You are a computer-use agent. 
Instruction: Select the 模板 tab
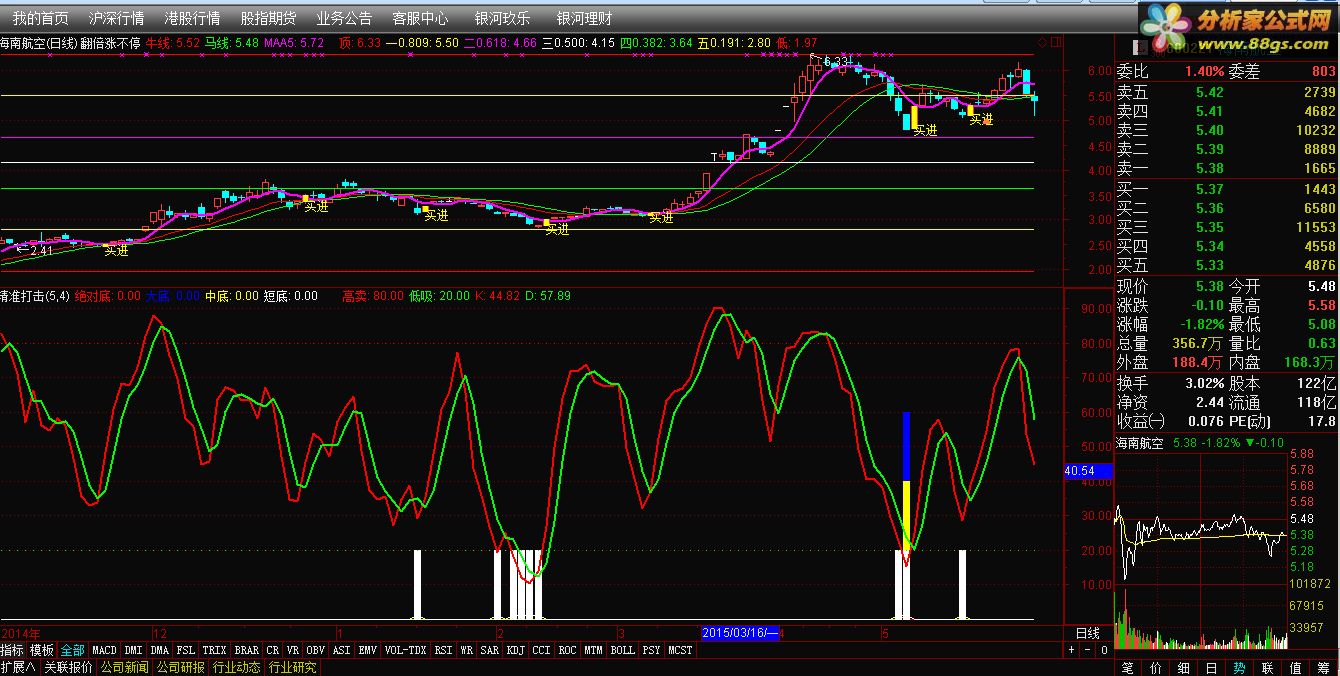tap(42, 650)
